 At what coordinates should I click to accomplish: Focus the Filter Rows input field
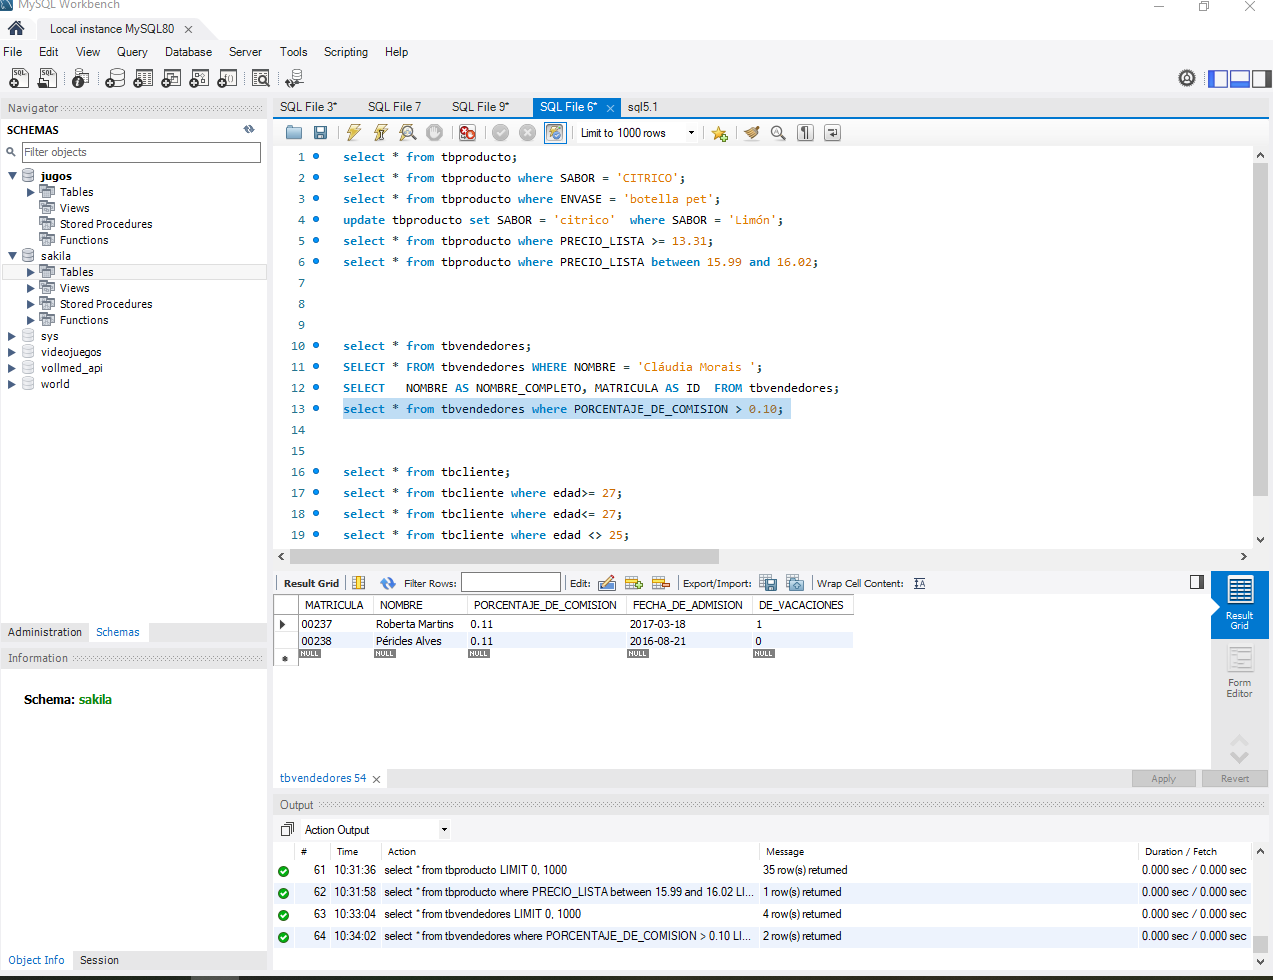(511, 582)
